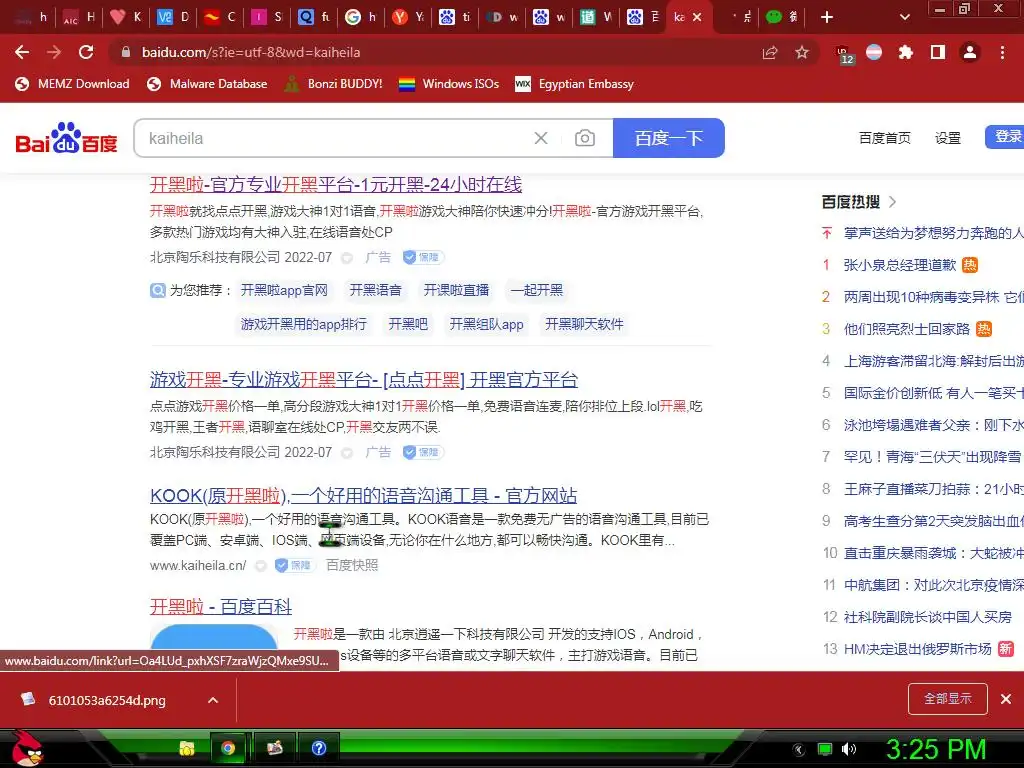Viewport: 1024px width, 768px height.
Task: Select the 开黑语音 suggestion chip
Action: (376, 290)
